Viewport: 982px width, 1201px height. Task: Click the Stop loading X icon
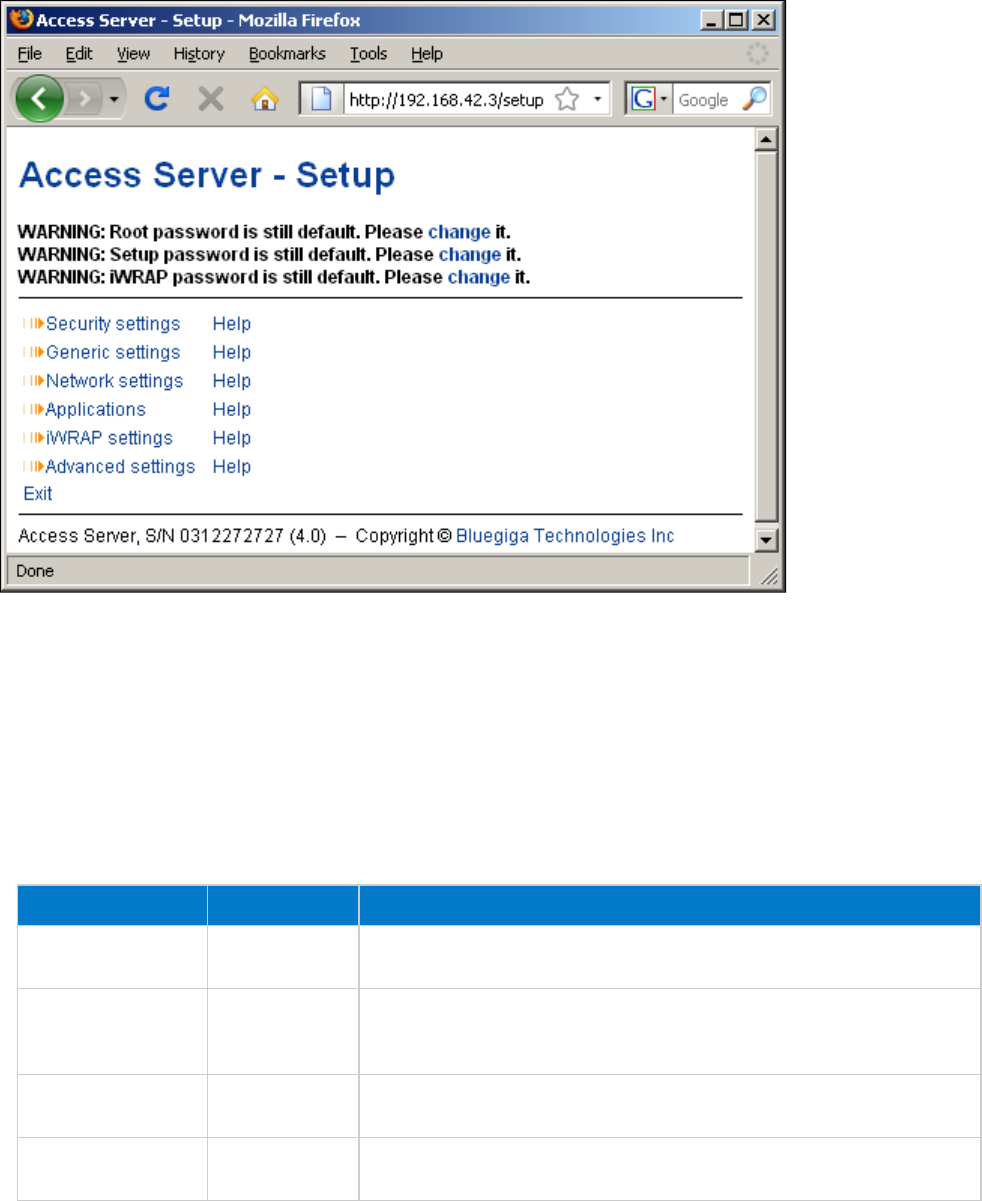210,99
